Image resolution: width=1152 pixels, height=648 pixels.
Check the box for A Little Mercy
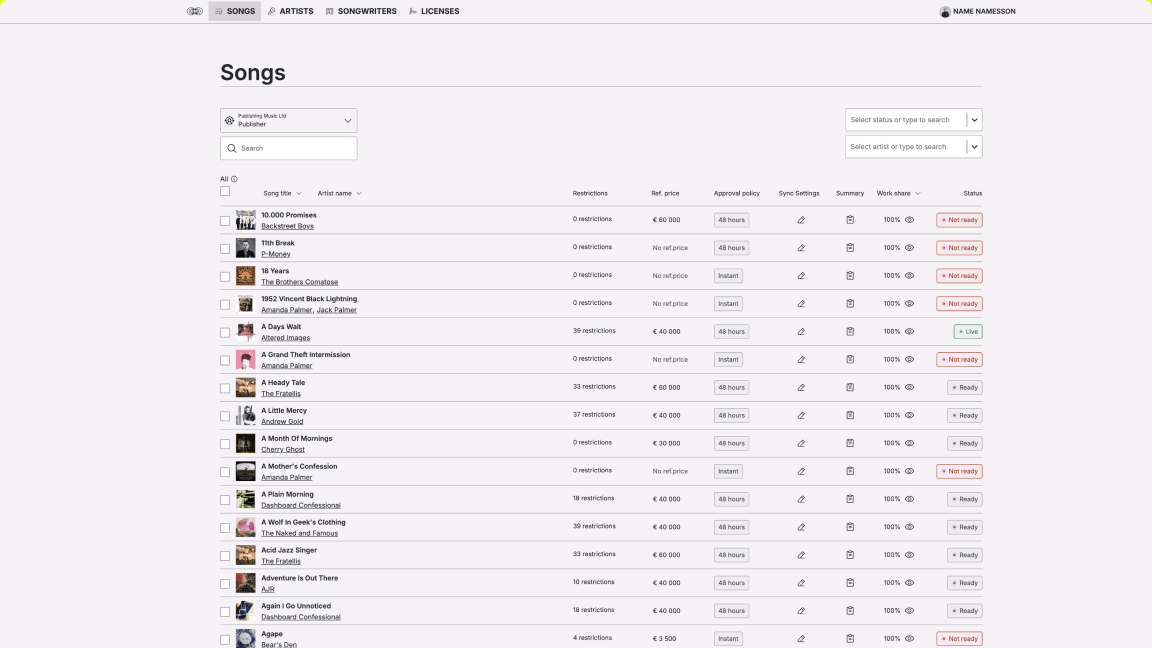225,416
